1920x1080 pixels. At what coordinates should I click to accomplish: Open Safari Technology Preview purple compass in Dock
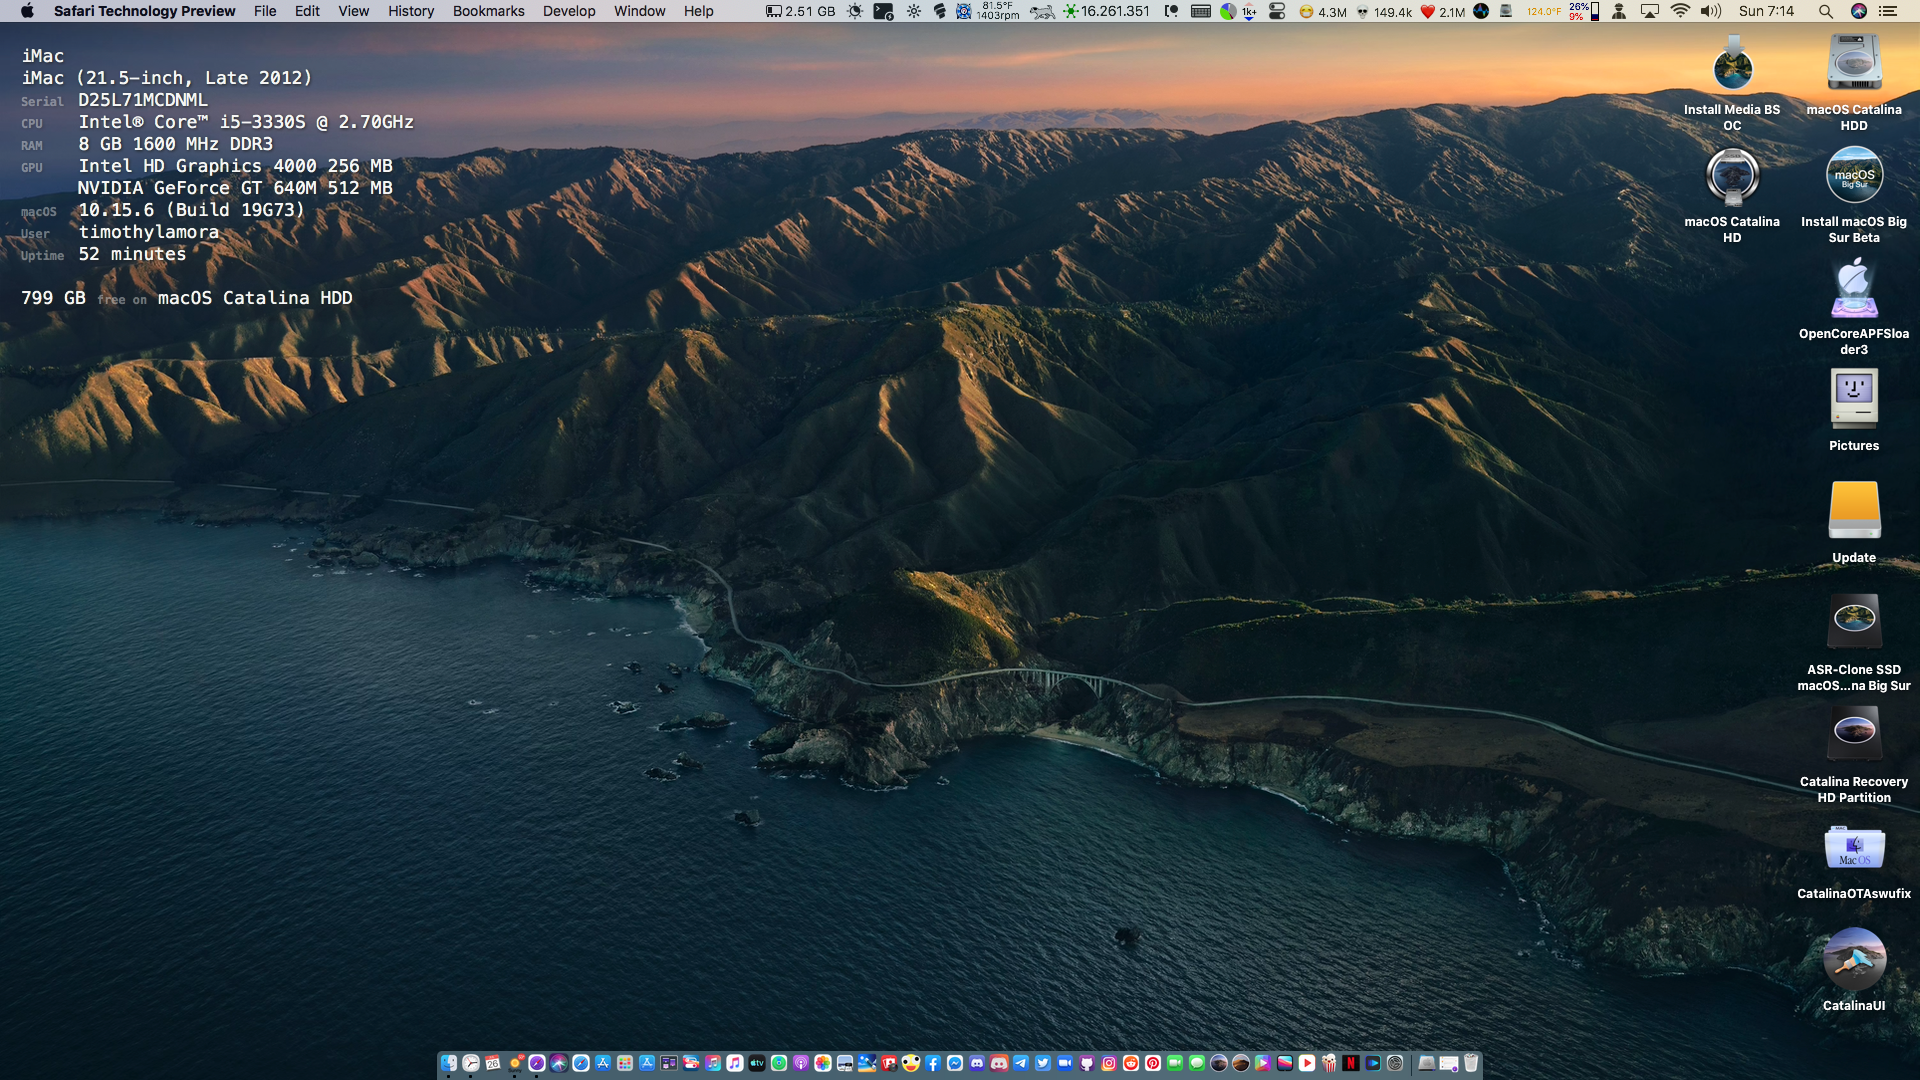point(537,1063)
